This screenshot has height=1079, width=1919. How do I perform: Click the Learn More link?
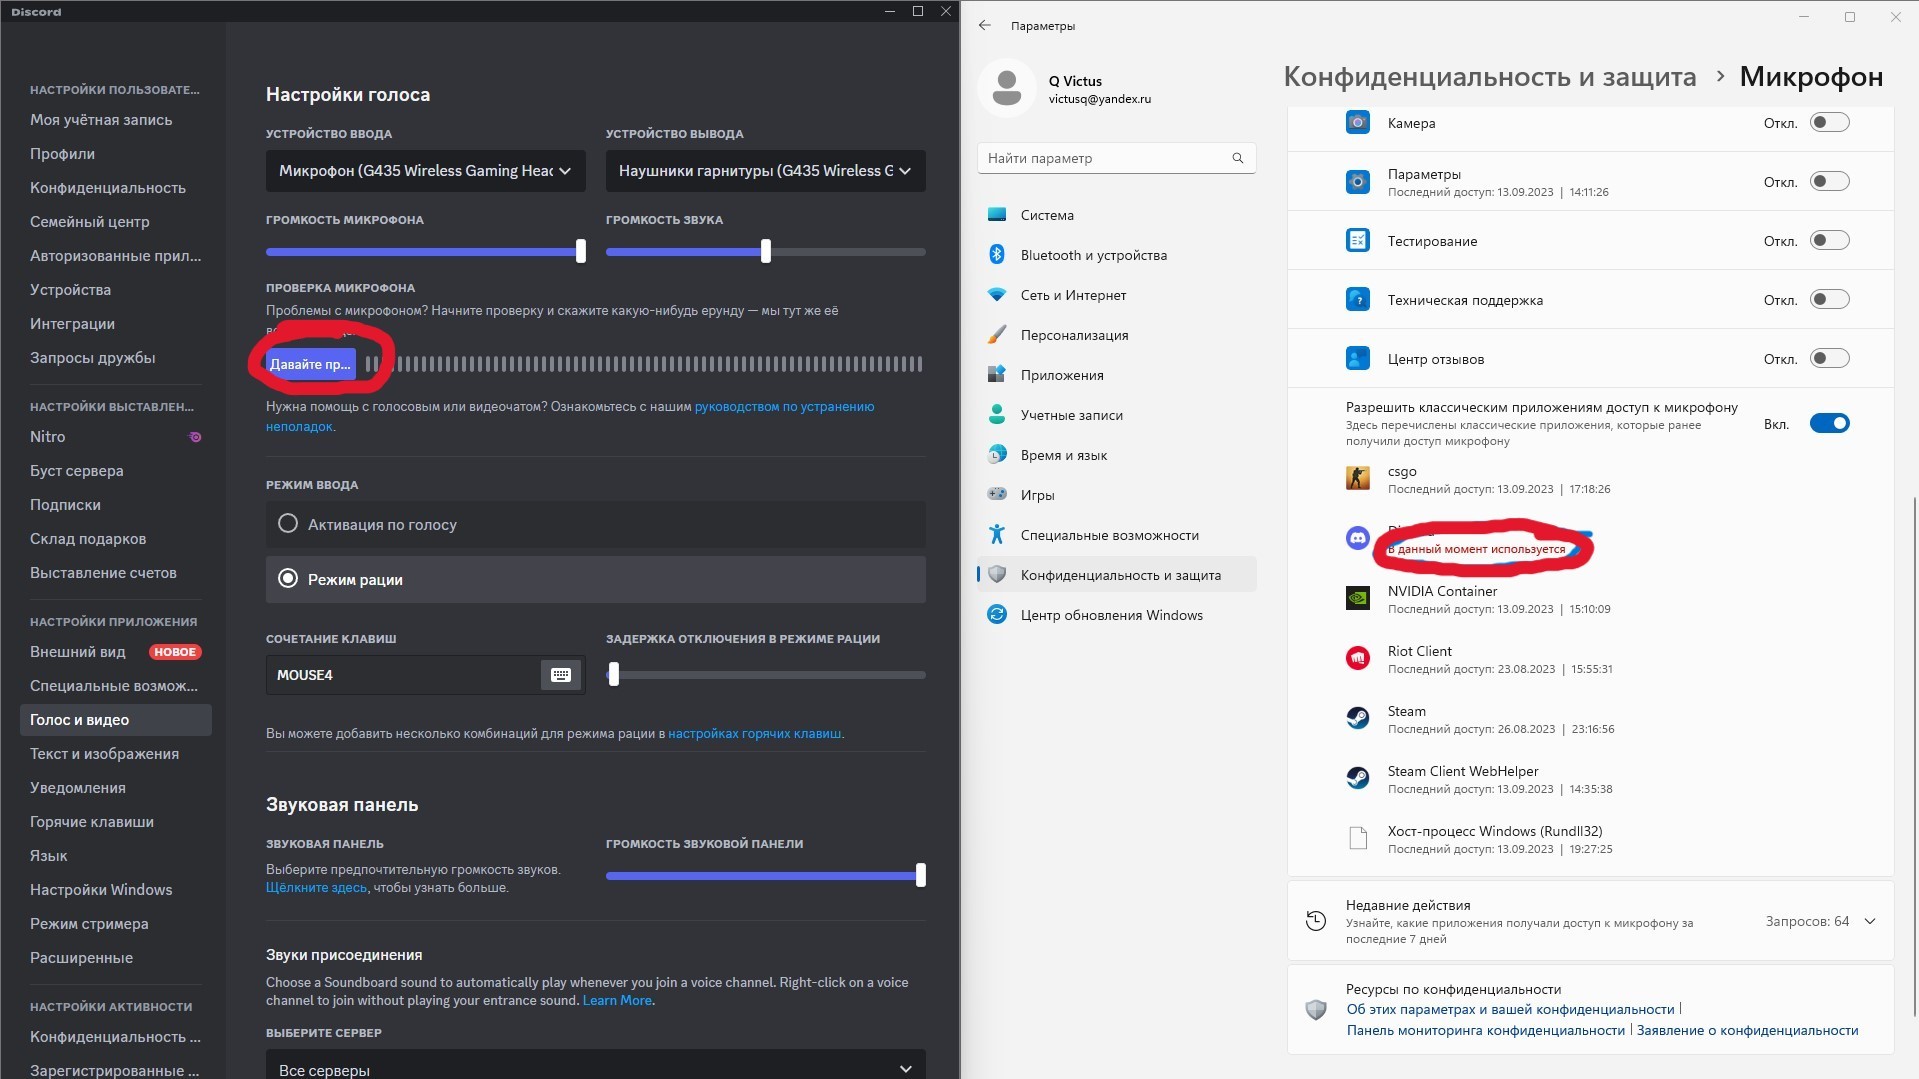point(617,1001)
